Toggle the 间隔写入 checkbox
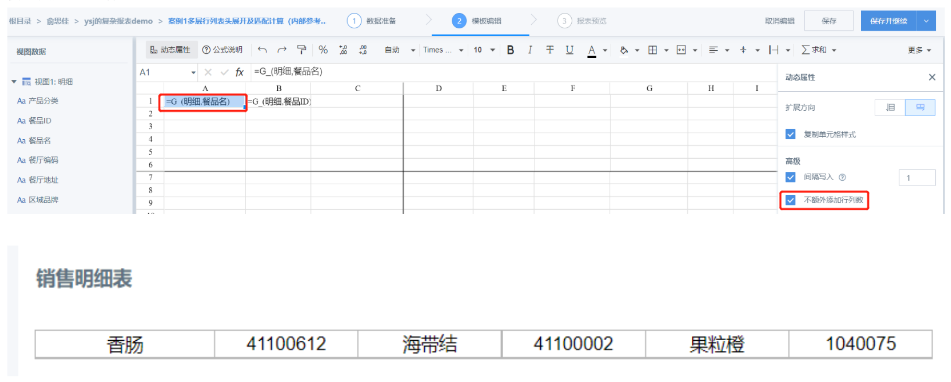951x382 pixels. (790, 177)
